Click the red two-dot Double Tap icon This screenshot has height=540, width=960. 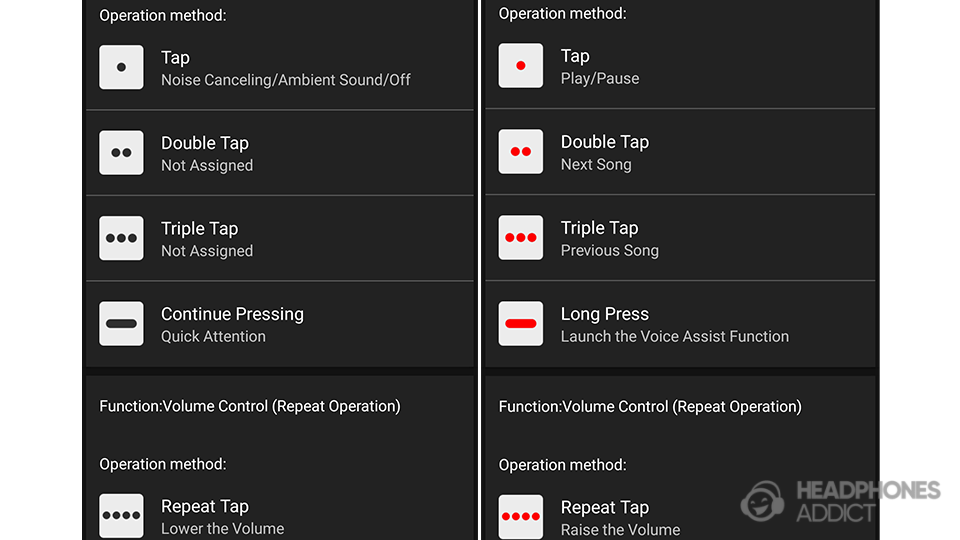point(521,152)
